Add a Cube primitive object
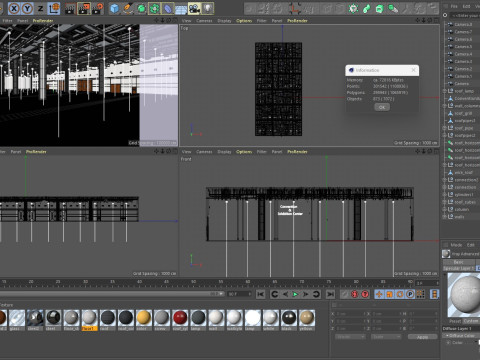Screen dimensions: 480x360 click(115, 8)
